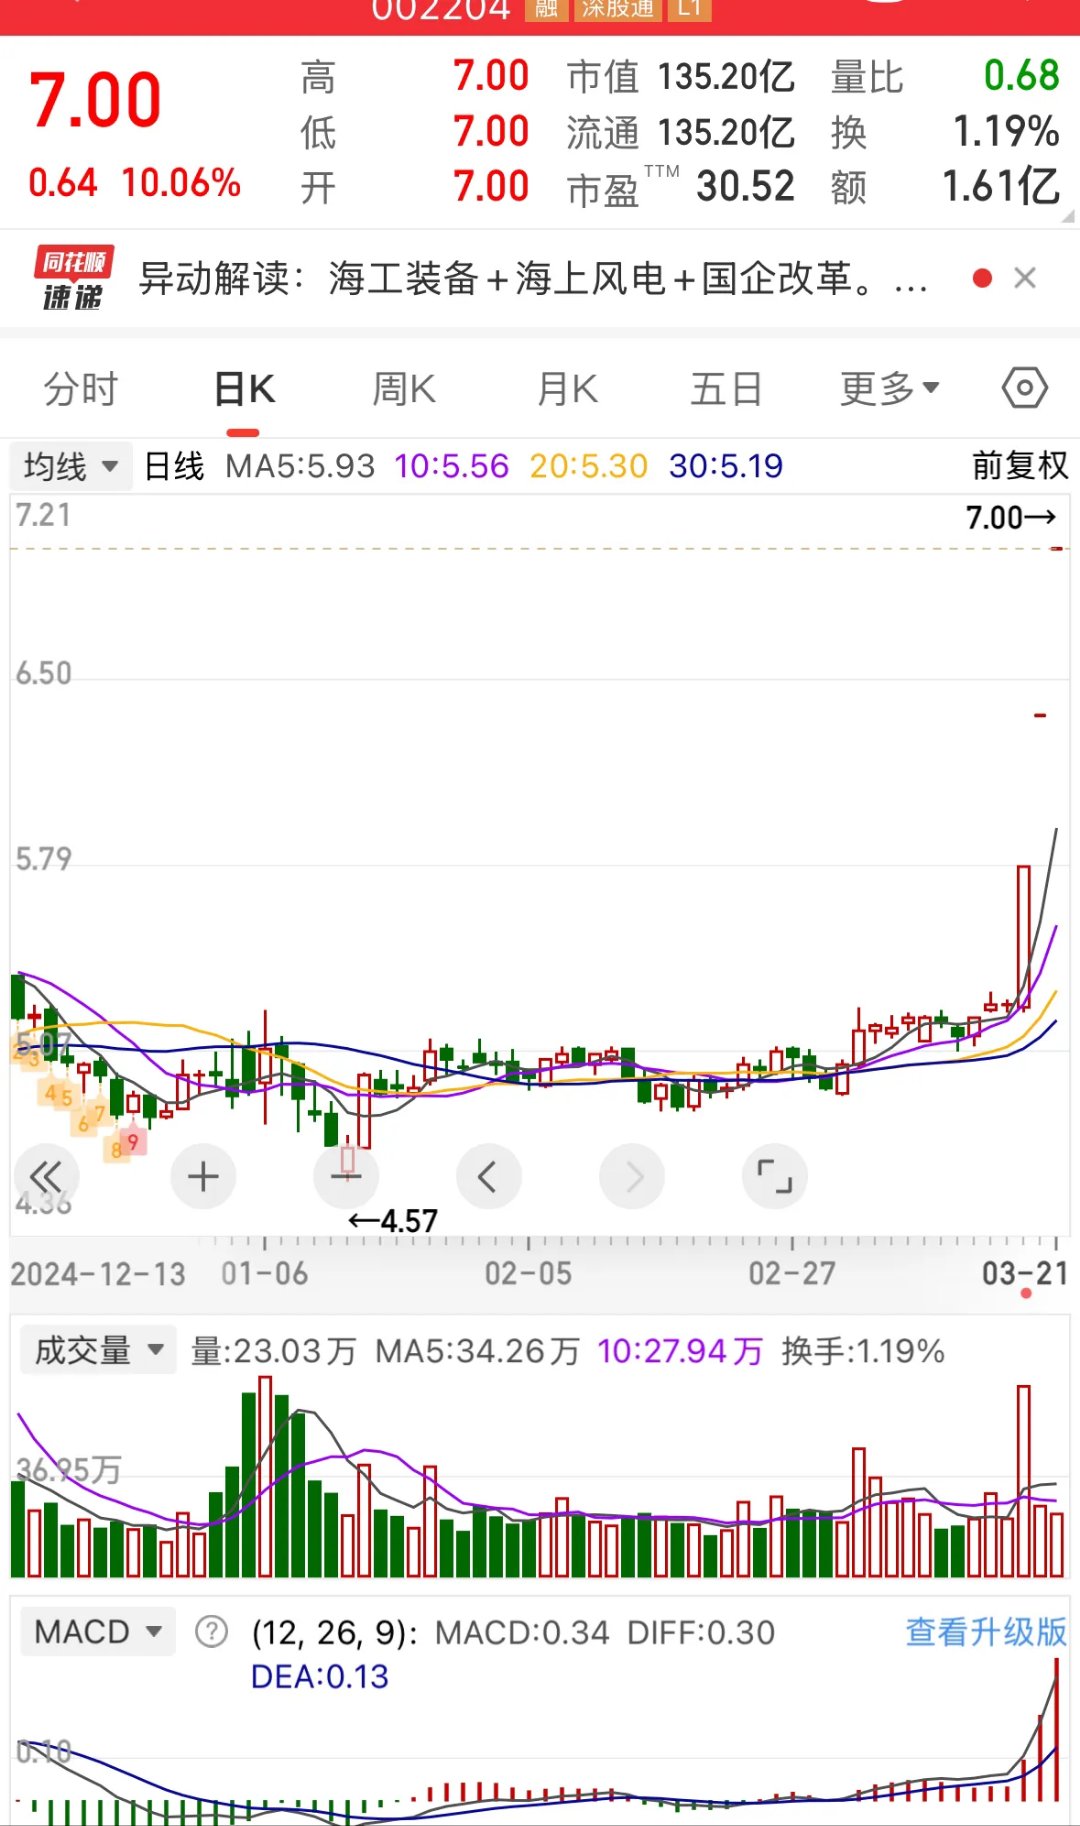Tap the L1 quote level badge
Screen dimensions: 1080x1826
click(689, 9)
